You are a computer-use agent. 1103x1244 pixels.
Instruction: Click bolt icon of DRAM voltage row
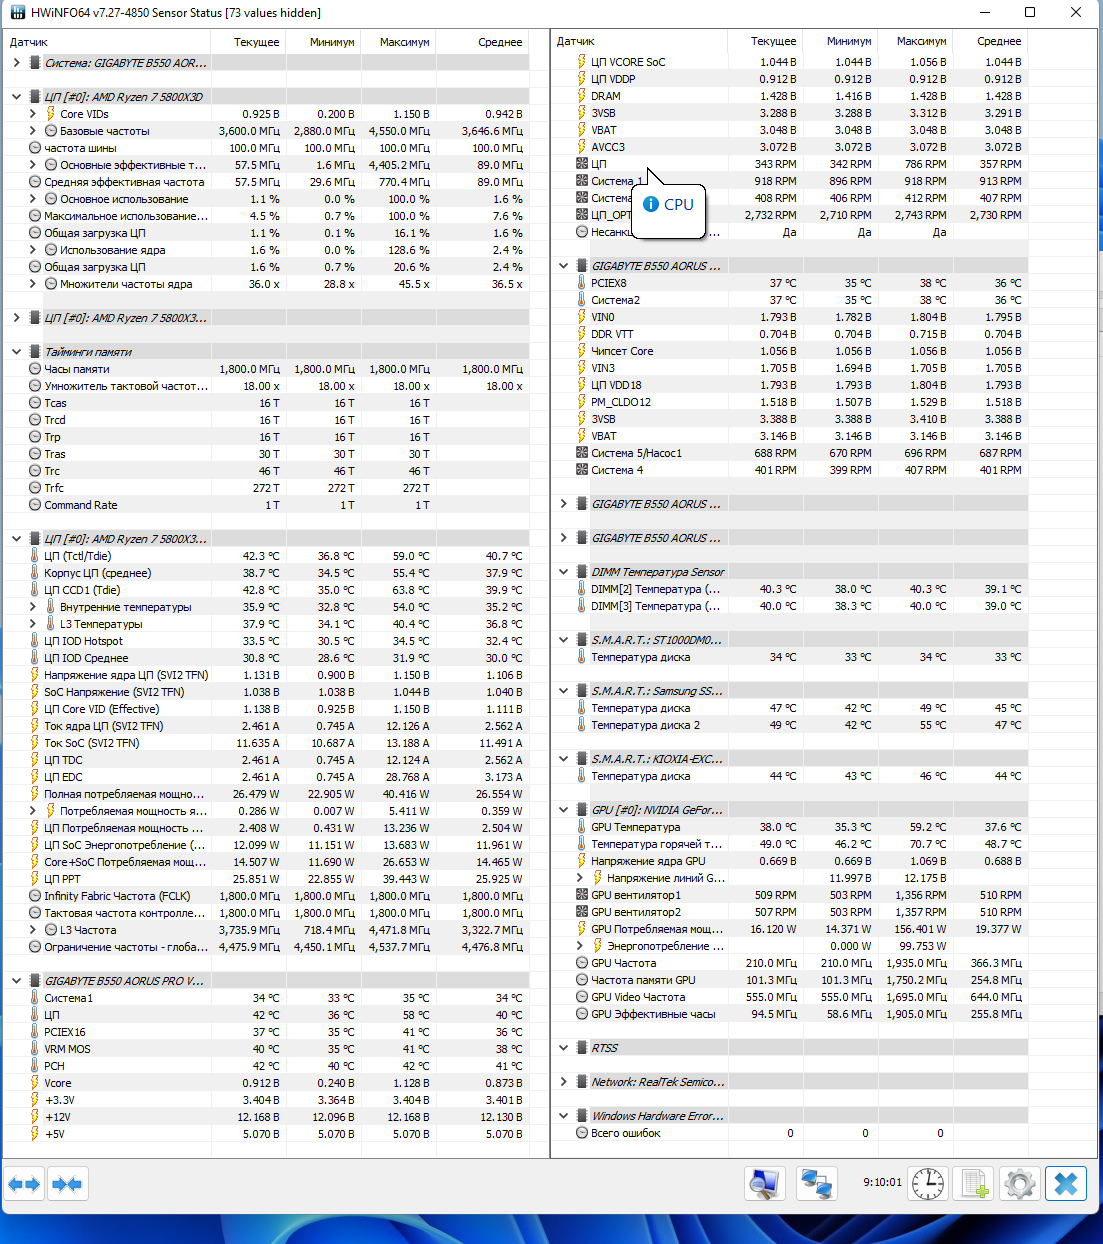581,96
